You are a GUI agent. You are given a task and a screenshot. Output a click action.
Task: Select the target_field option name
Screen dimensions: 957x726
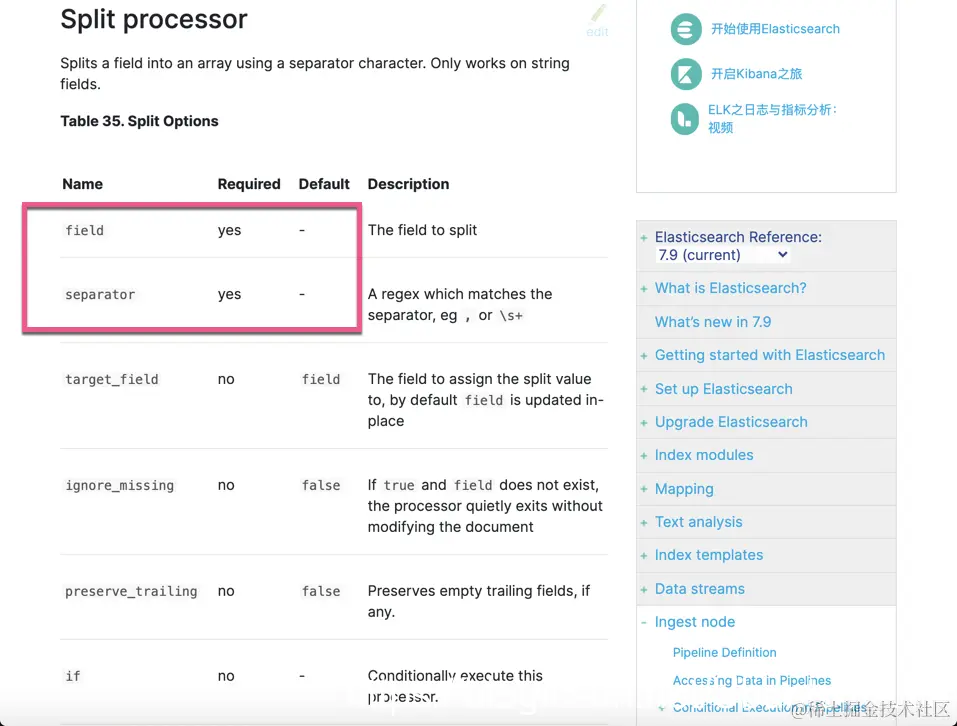click(112, 379)
